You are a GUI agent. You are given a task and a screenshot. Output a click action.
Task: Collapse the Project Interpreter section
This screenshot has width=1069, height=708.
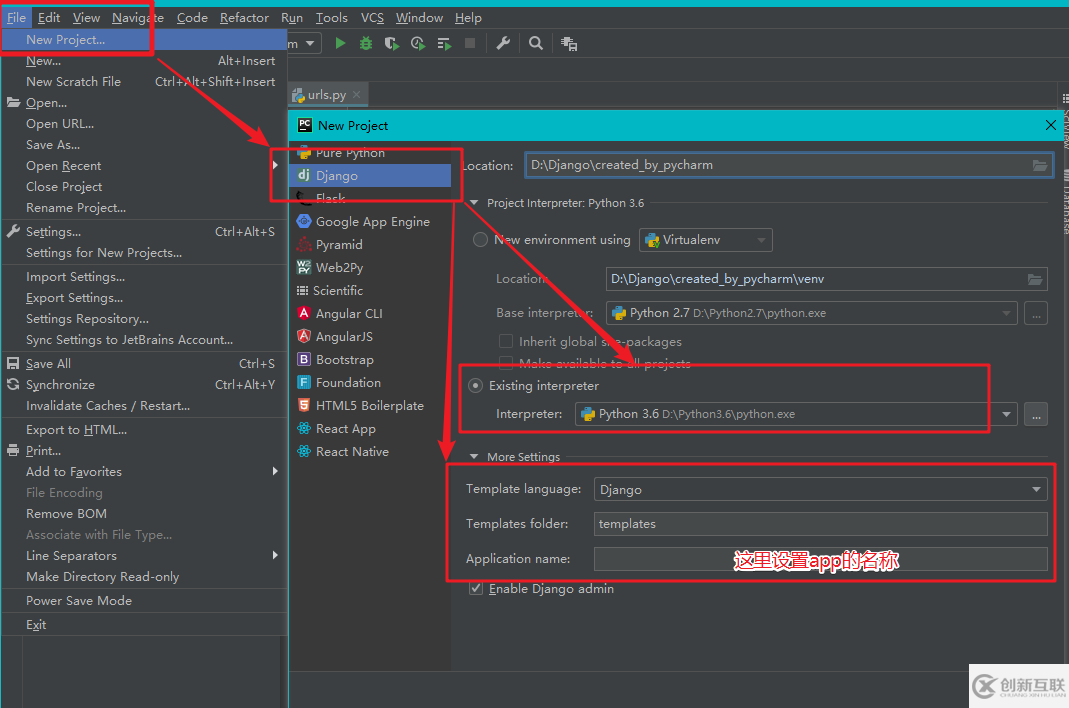tap(475, 203)
